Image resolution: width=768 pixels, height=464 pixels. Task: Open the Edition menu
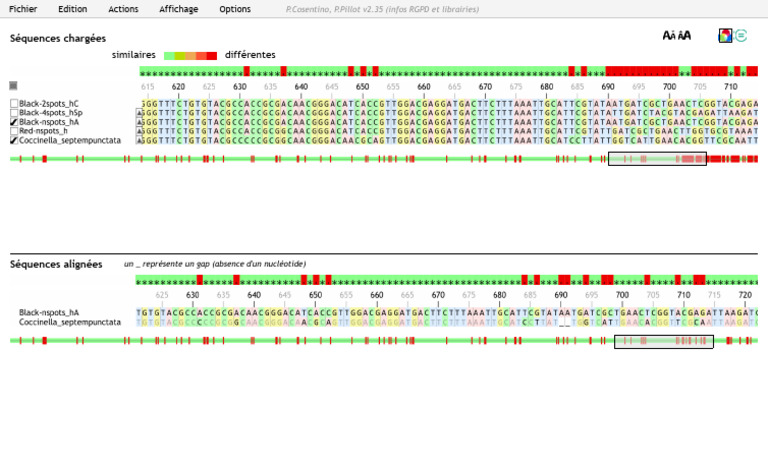[72, 9]
